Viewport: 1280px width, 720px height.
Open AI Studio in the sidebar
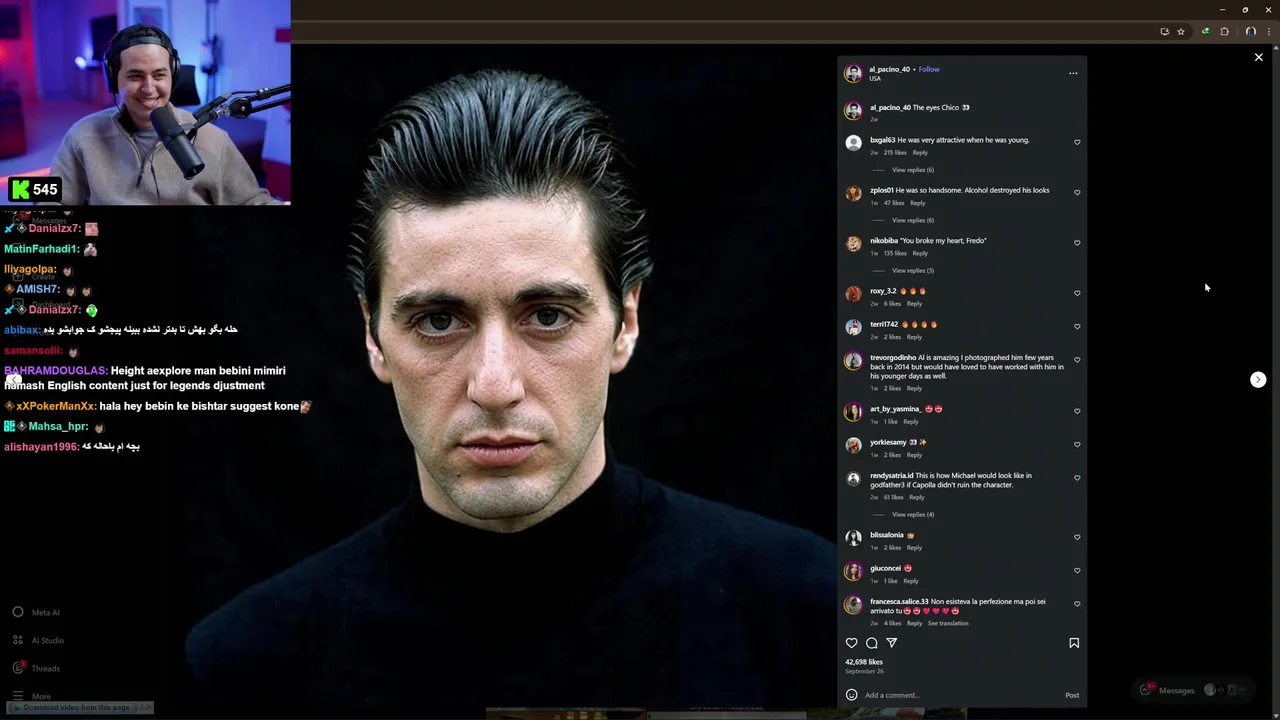38,640
